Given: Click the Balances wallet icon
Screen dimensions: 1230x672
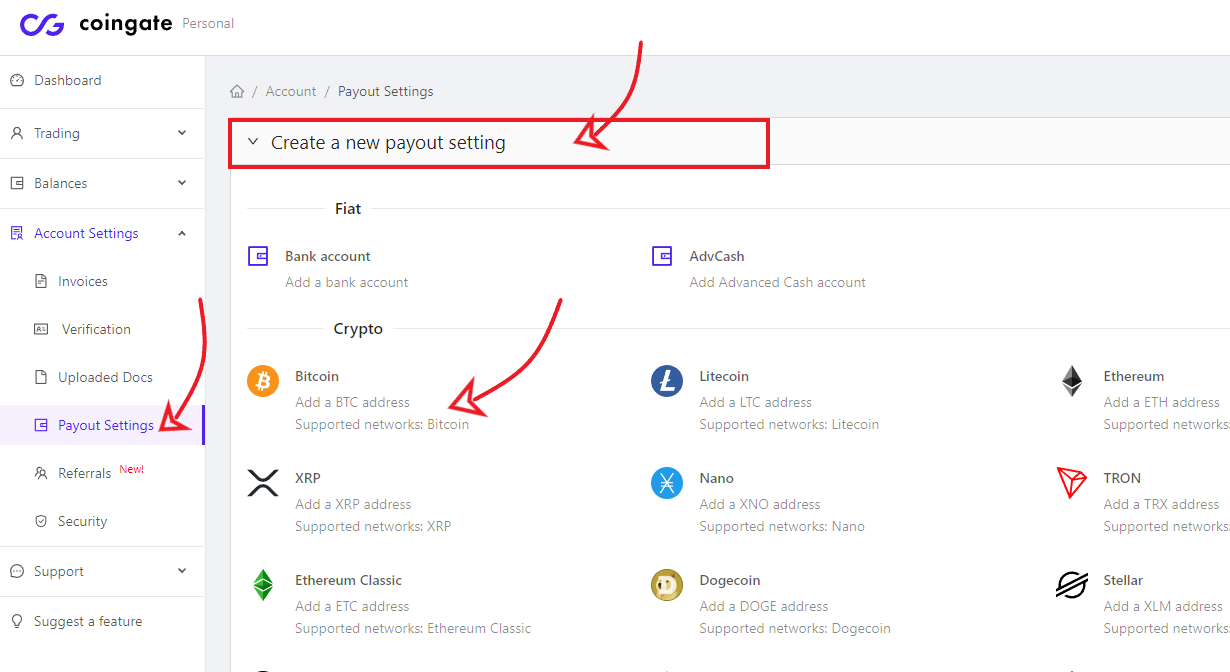Looking at the screenshot, I should tap(16, 183).
